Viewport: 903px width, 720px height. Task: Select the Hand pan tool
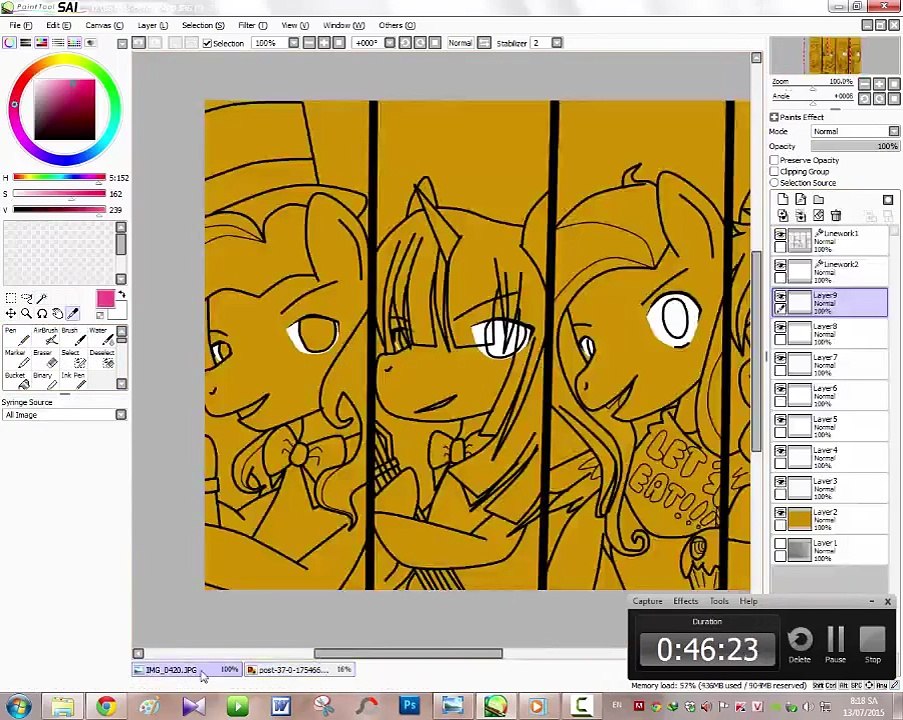[57, 313]
